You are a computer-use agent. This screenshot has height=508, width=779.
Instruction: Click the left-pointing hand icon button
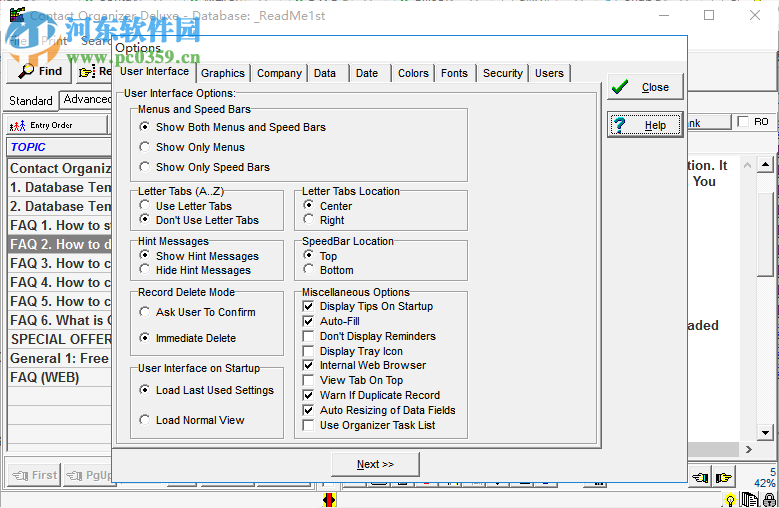click(700, 478)
